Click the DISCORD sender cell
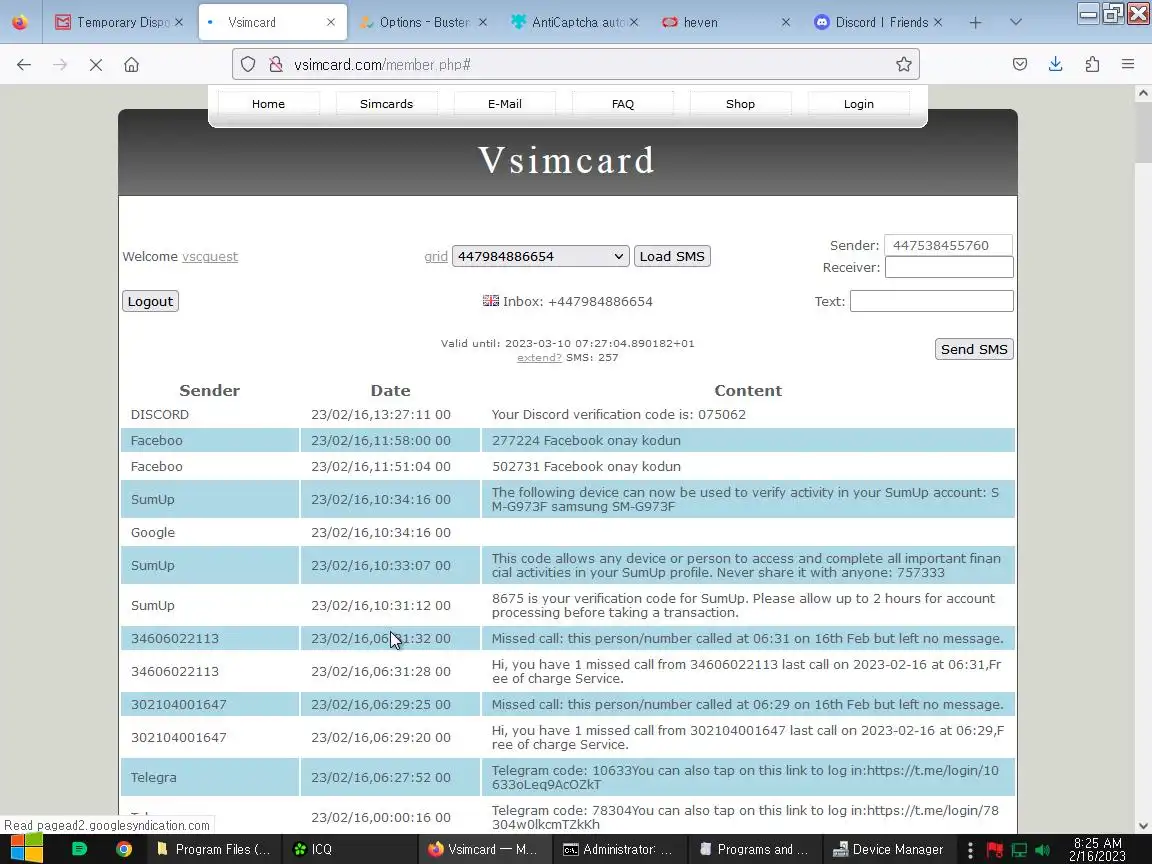This screenshot has width=1152, height=864. pyautogui.click(x=209, y=414)
